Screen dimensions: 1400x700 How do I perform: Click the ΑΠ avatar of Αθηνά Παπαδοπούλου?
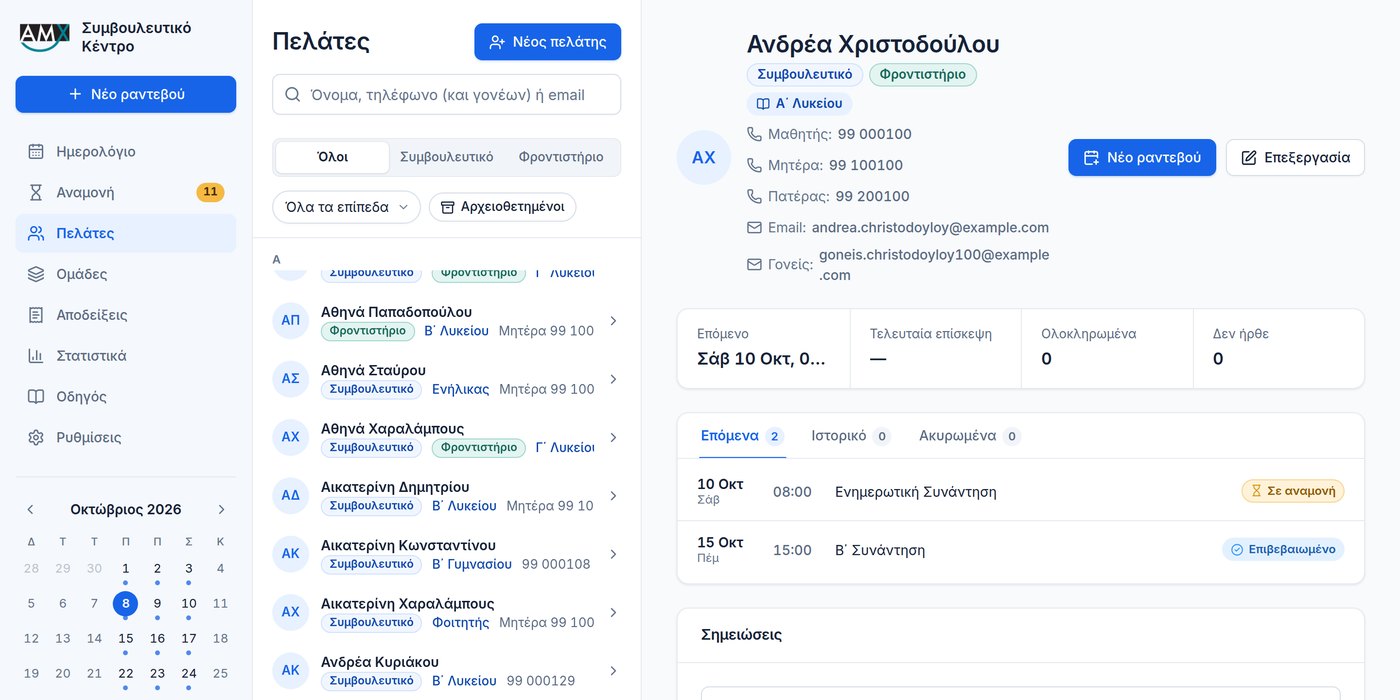[290, 321]
